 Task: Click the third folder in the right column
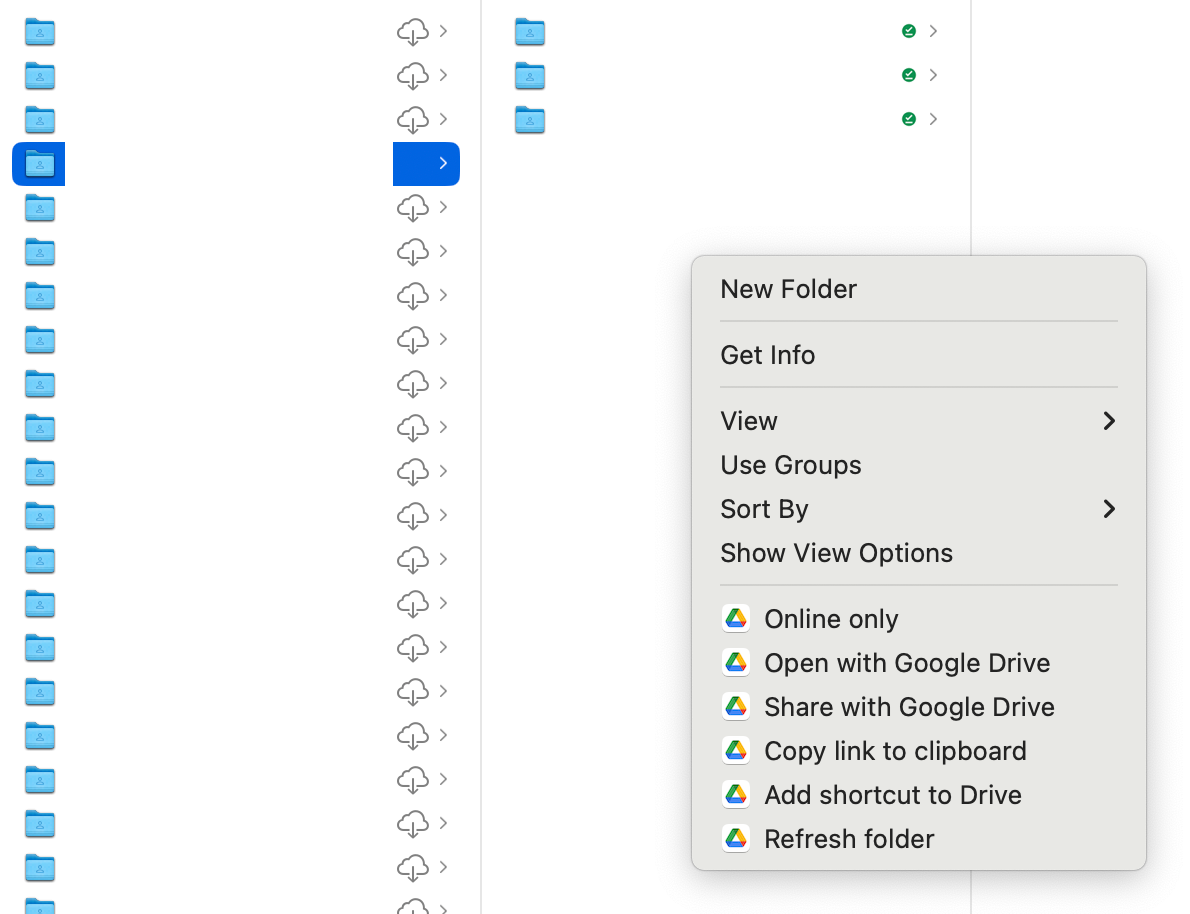point(529,120)
